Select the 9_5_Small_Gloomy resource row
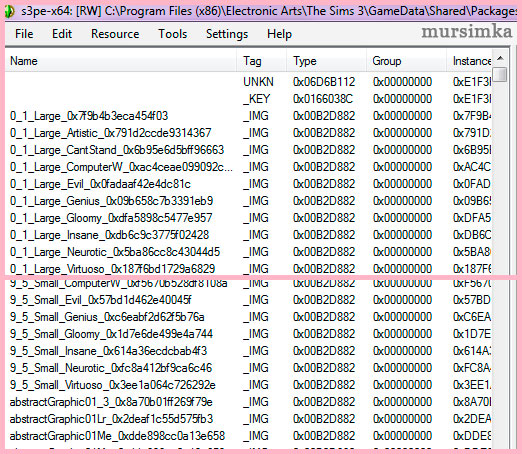Viewport: 522px width, 454px height. pyautogui.click(x=248, y=334)
